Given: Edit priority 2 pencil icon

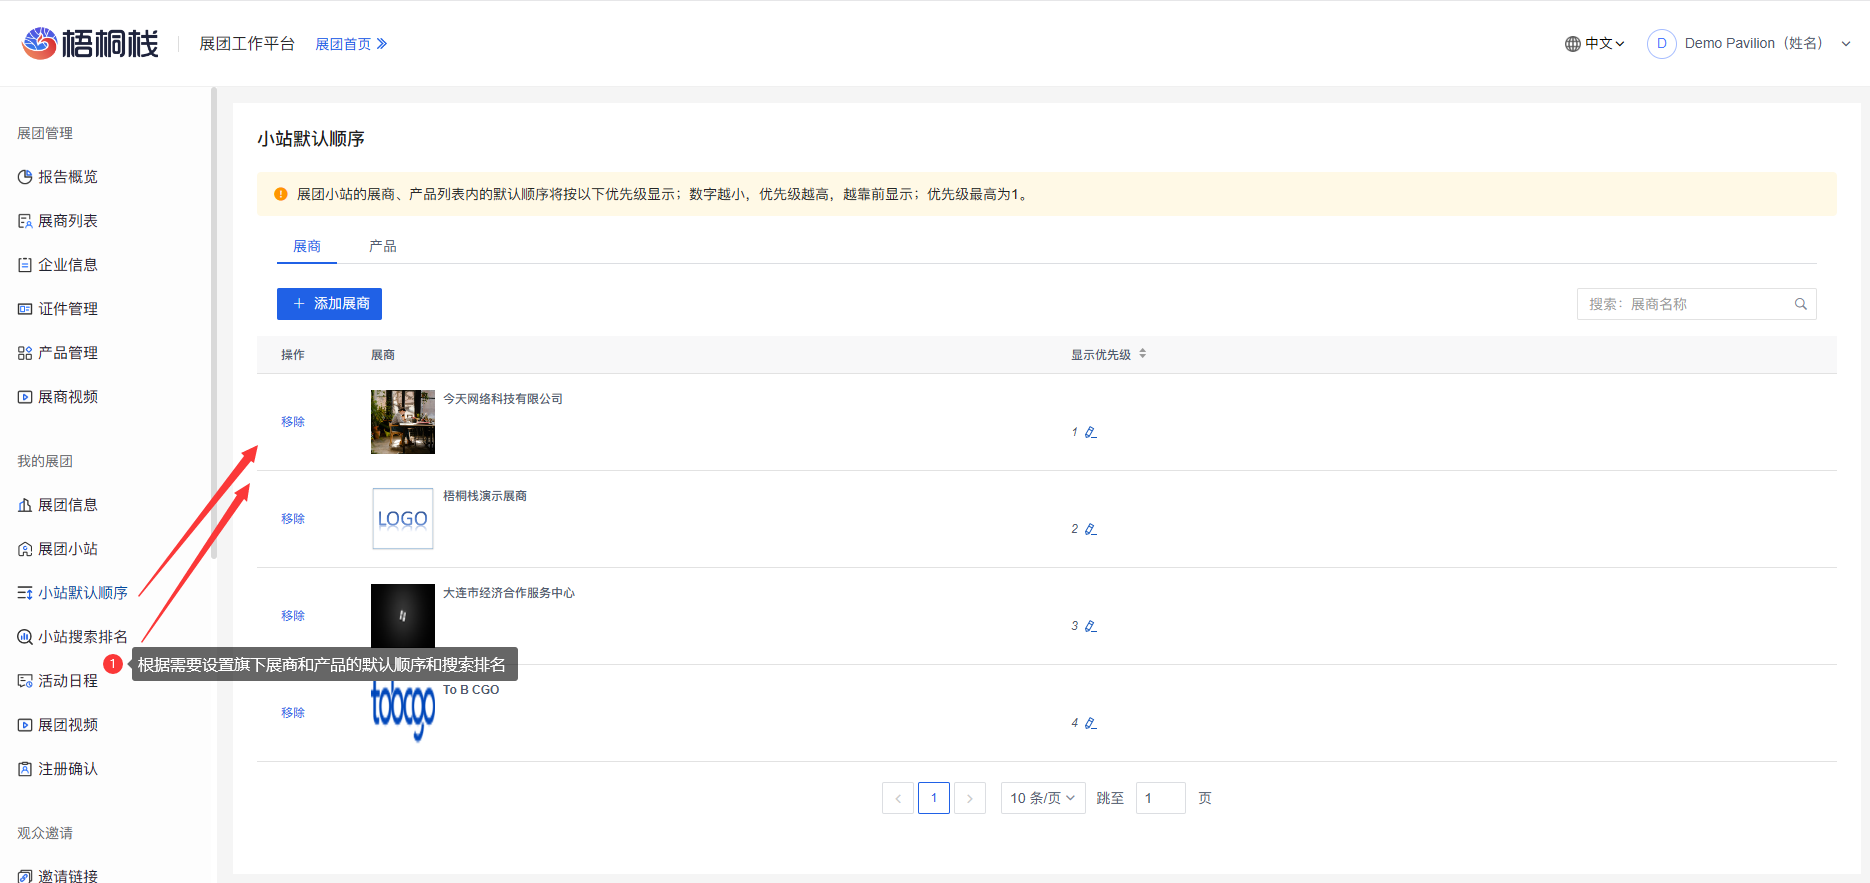Looking at the screenshot, I should click(x=1091, y=529).
